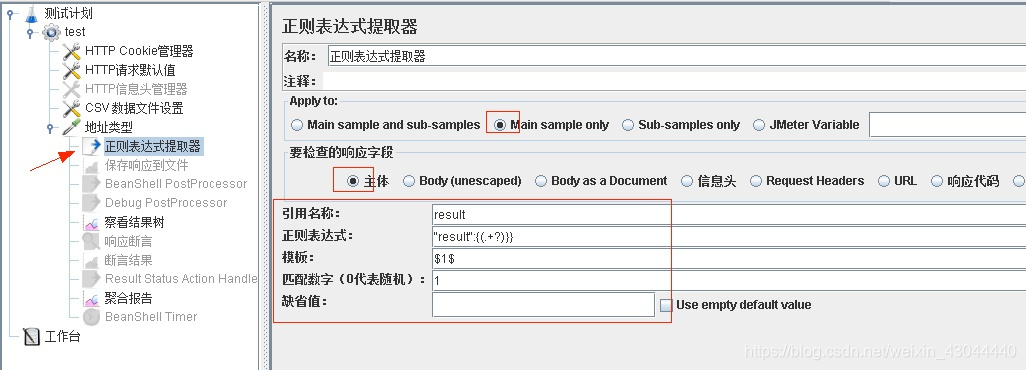Screen dimensions: 1026x370
Task: Open Debug PostProcessor tree item
Action: point(166,204)
